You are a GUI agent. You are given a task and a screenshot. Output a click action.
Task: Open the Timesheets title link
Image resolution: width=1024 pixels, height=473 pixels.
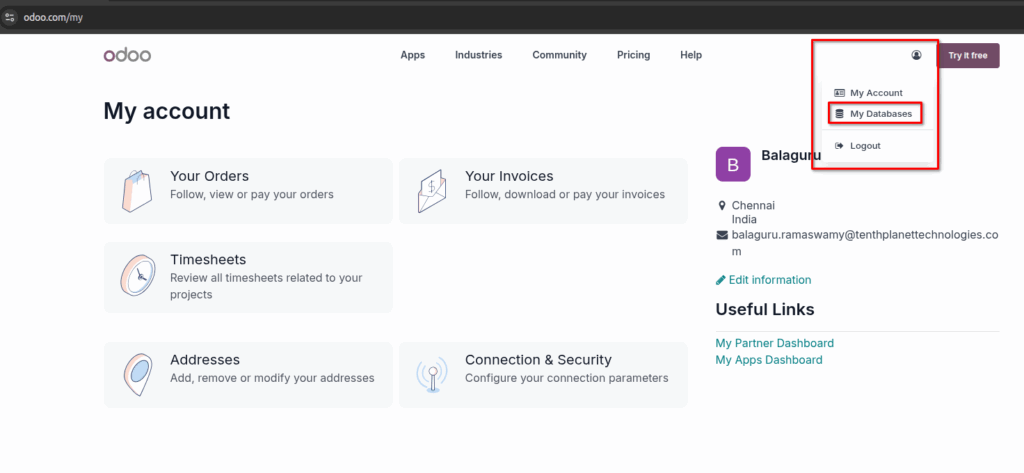pyautogui.click(x=208, y=260)
